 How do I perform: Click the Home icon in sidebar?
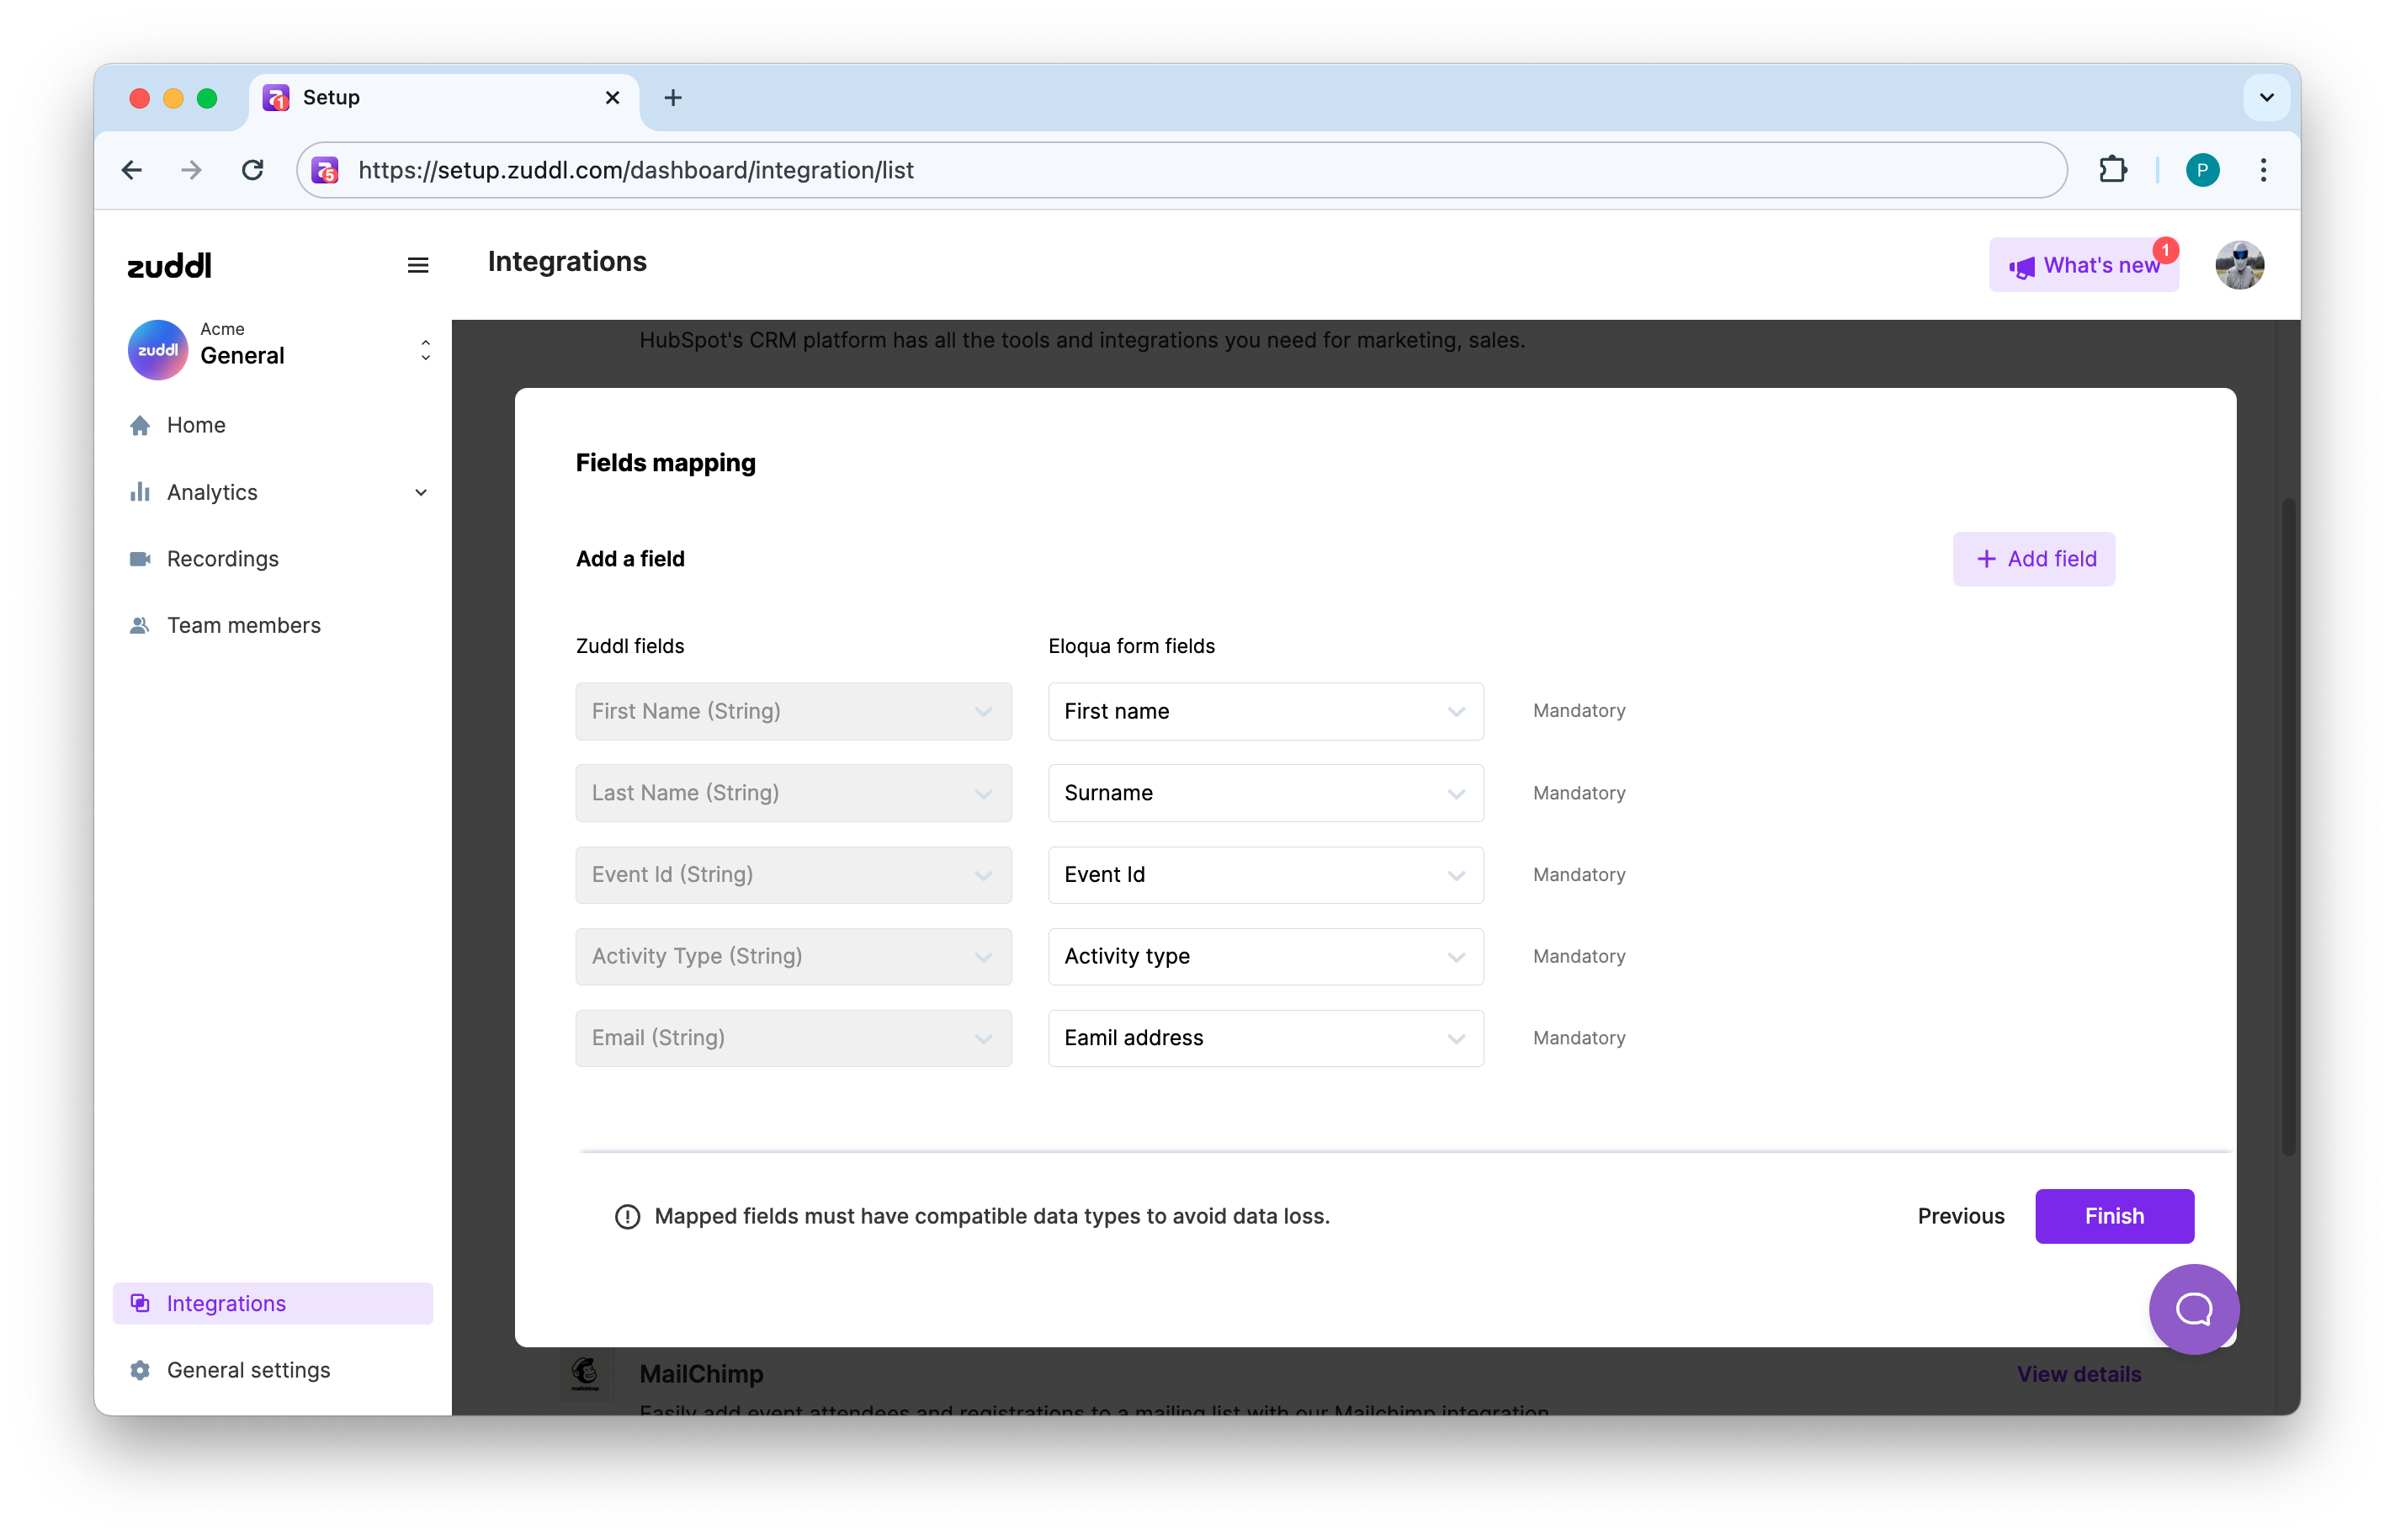click(140, 425)
